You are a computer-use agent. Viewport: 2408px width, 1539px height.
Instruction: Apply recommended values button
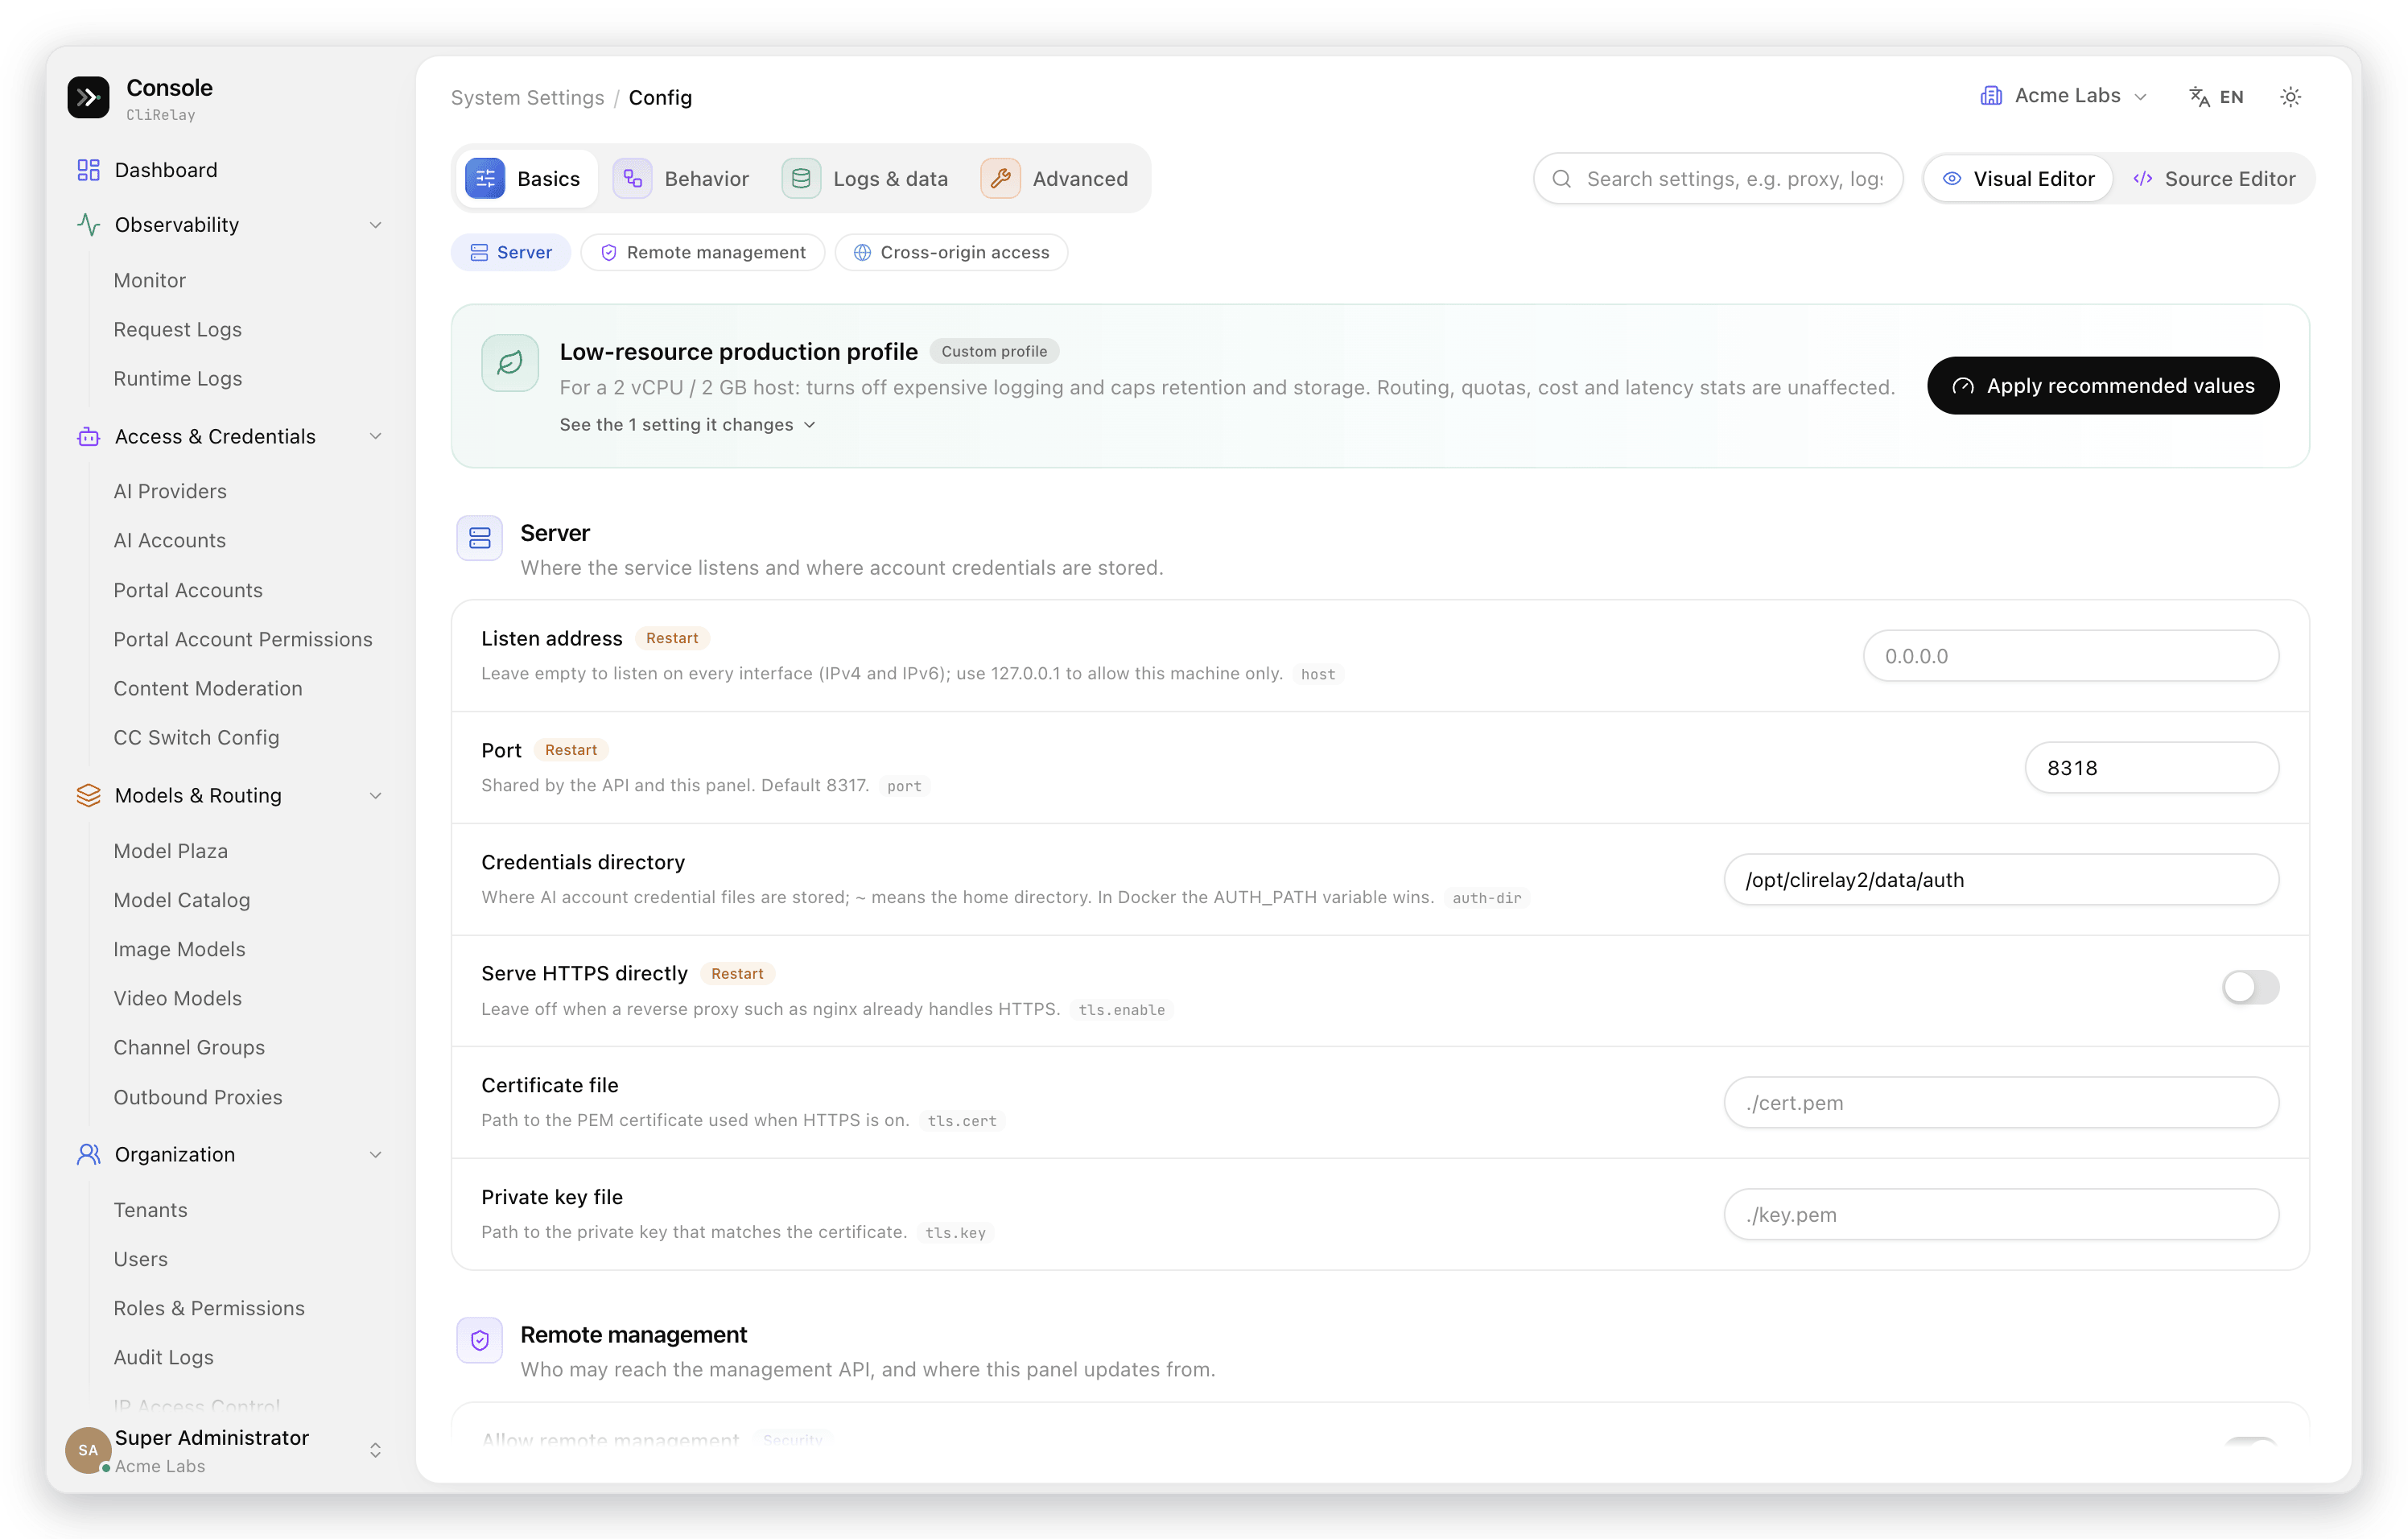point(2103,386)
